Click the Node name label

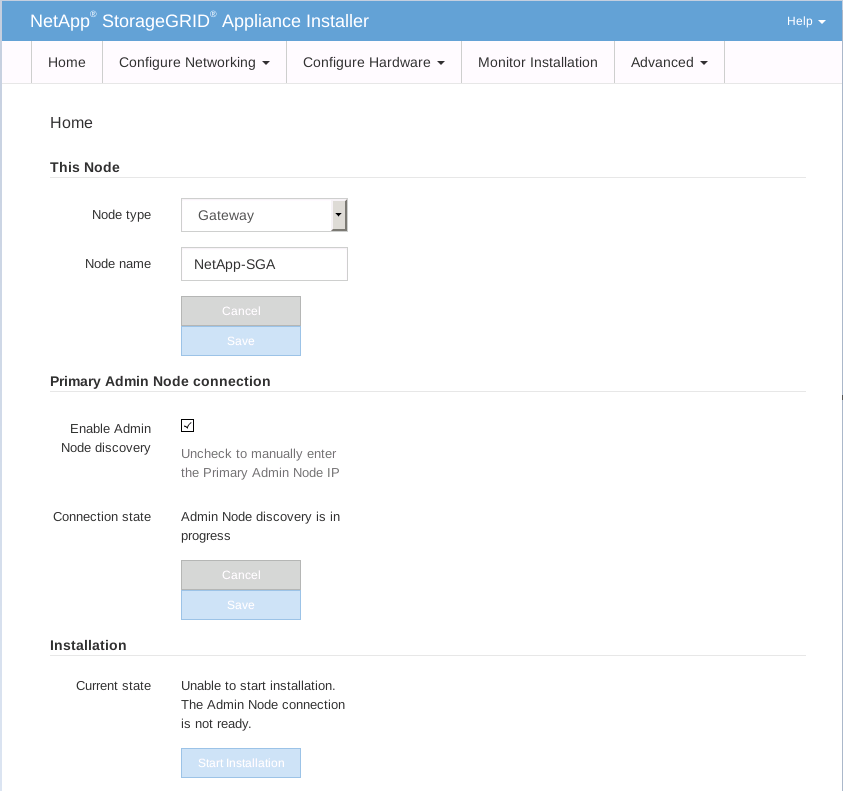[118, 264]
